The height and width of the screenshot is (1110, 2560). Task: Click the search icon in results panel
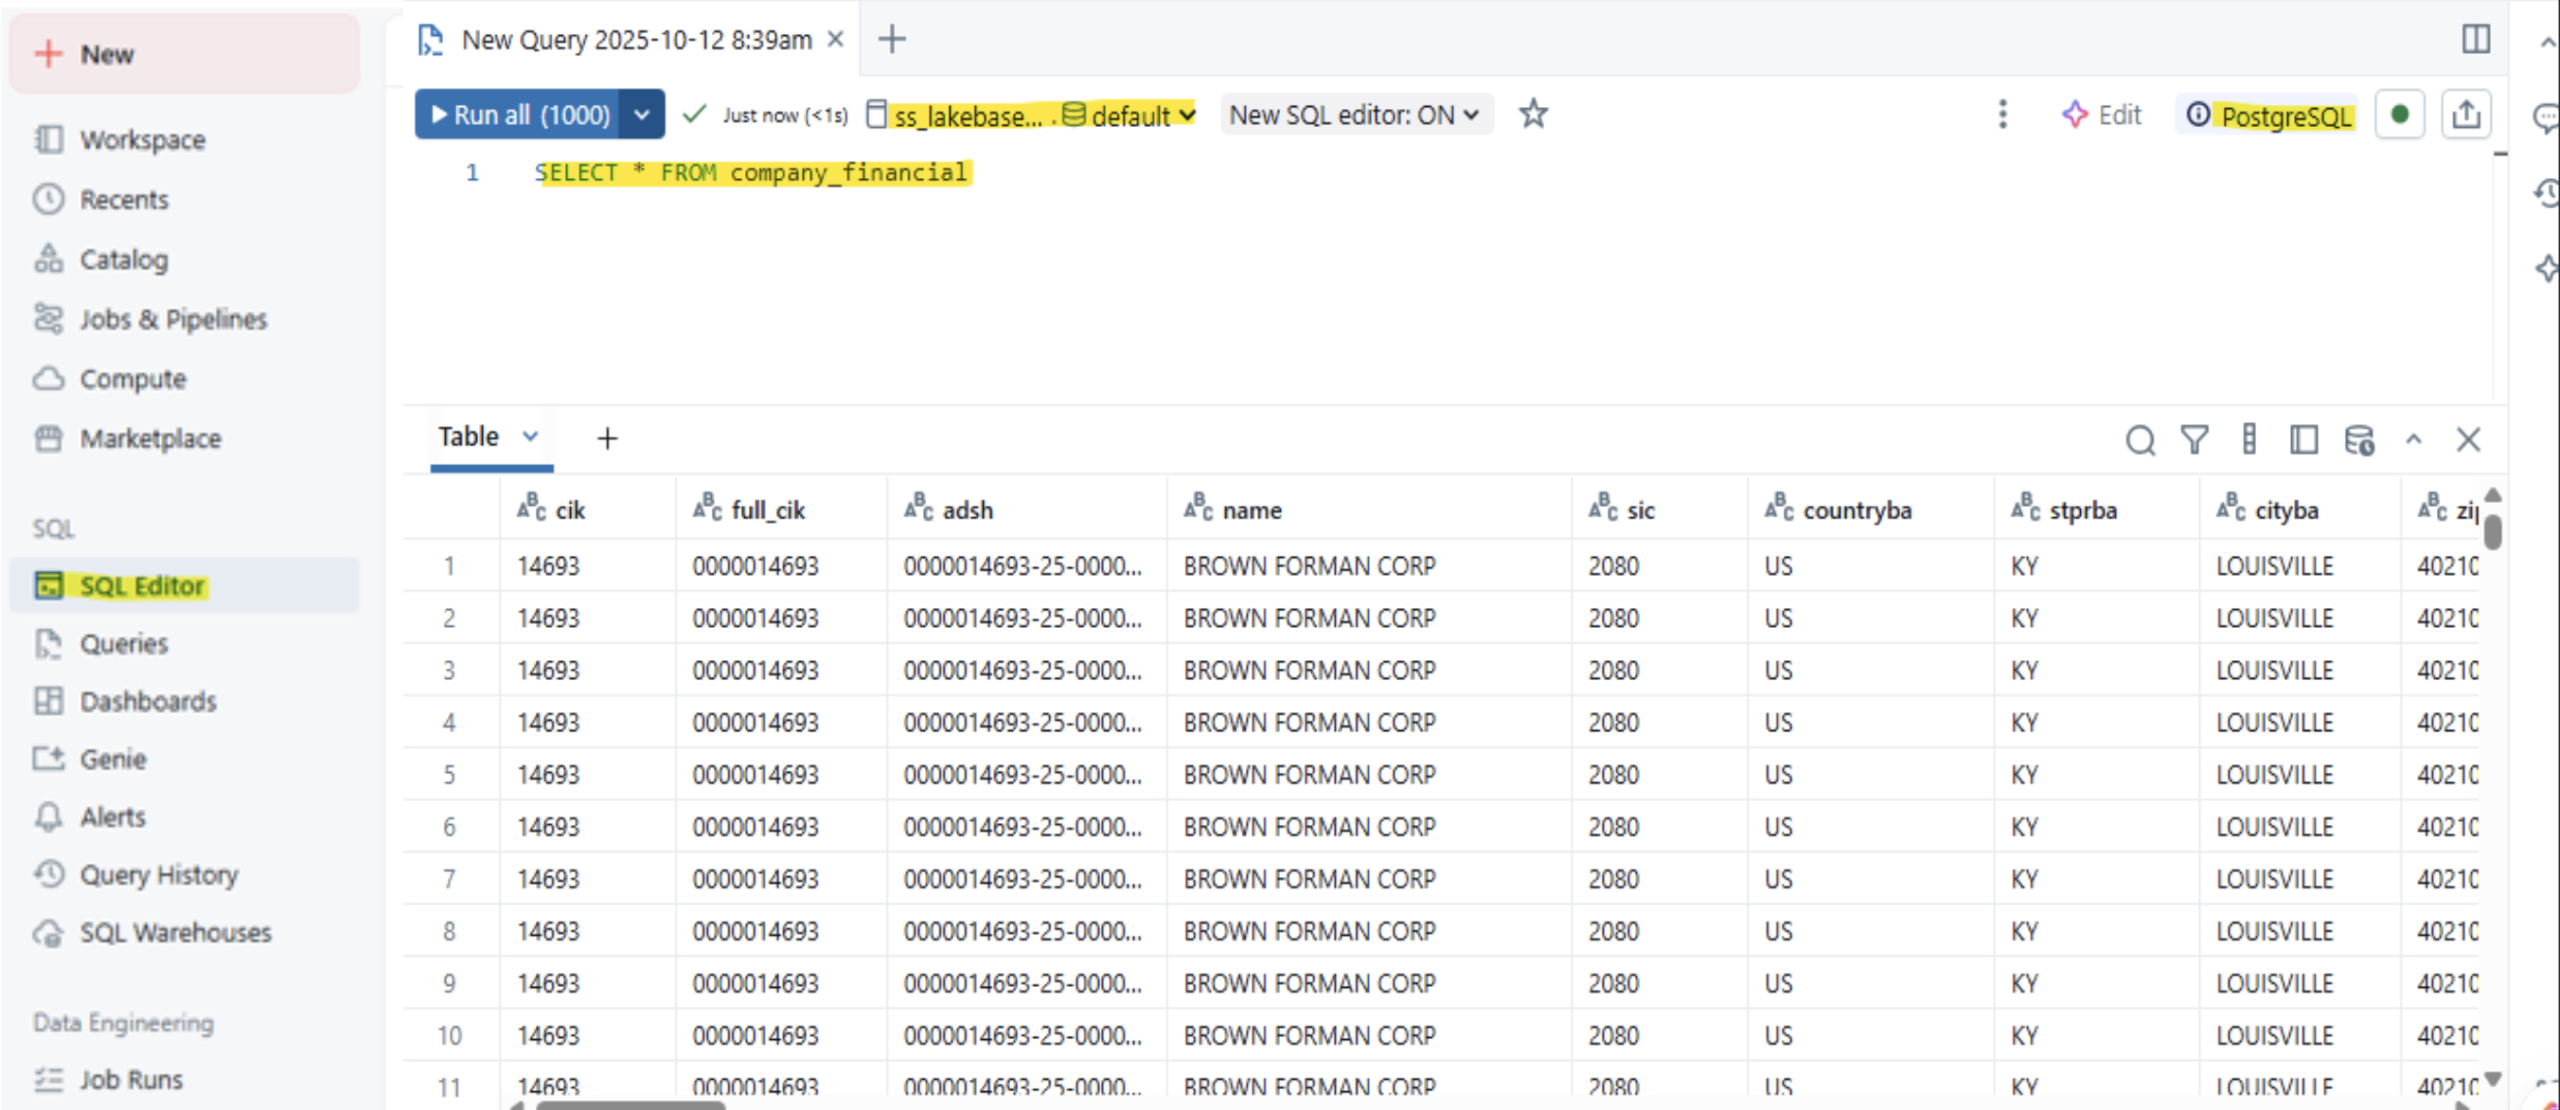[x=2140, y=440]
